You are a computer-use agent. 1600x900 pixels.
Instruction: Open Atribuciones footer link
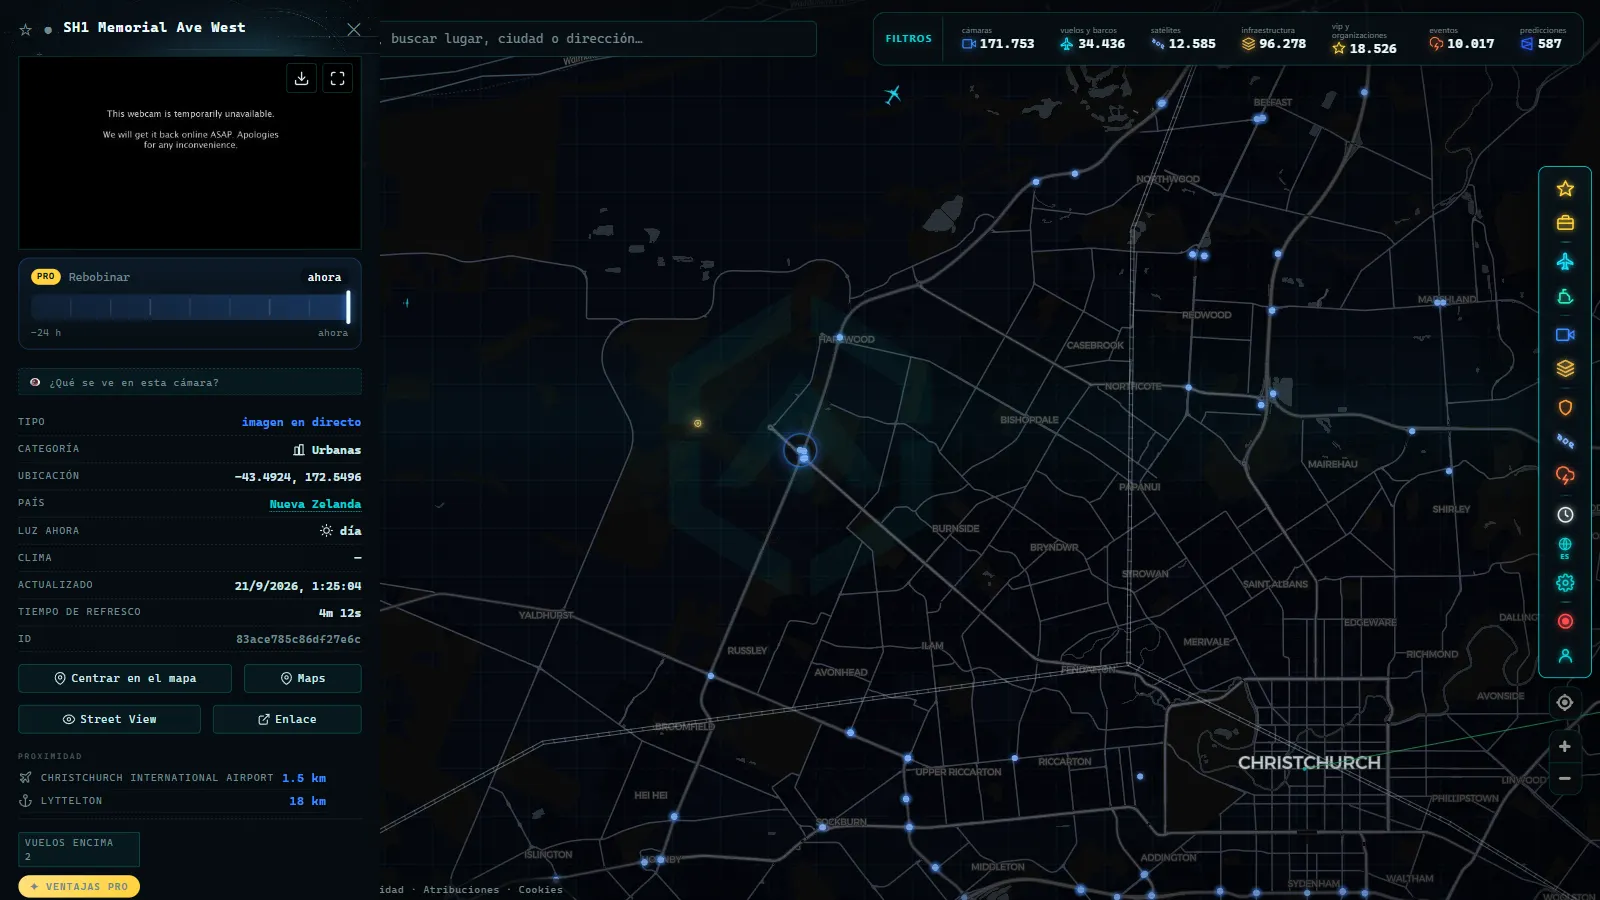tap(461, 889)
